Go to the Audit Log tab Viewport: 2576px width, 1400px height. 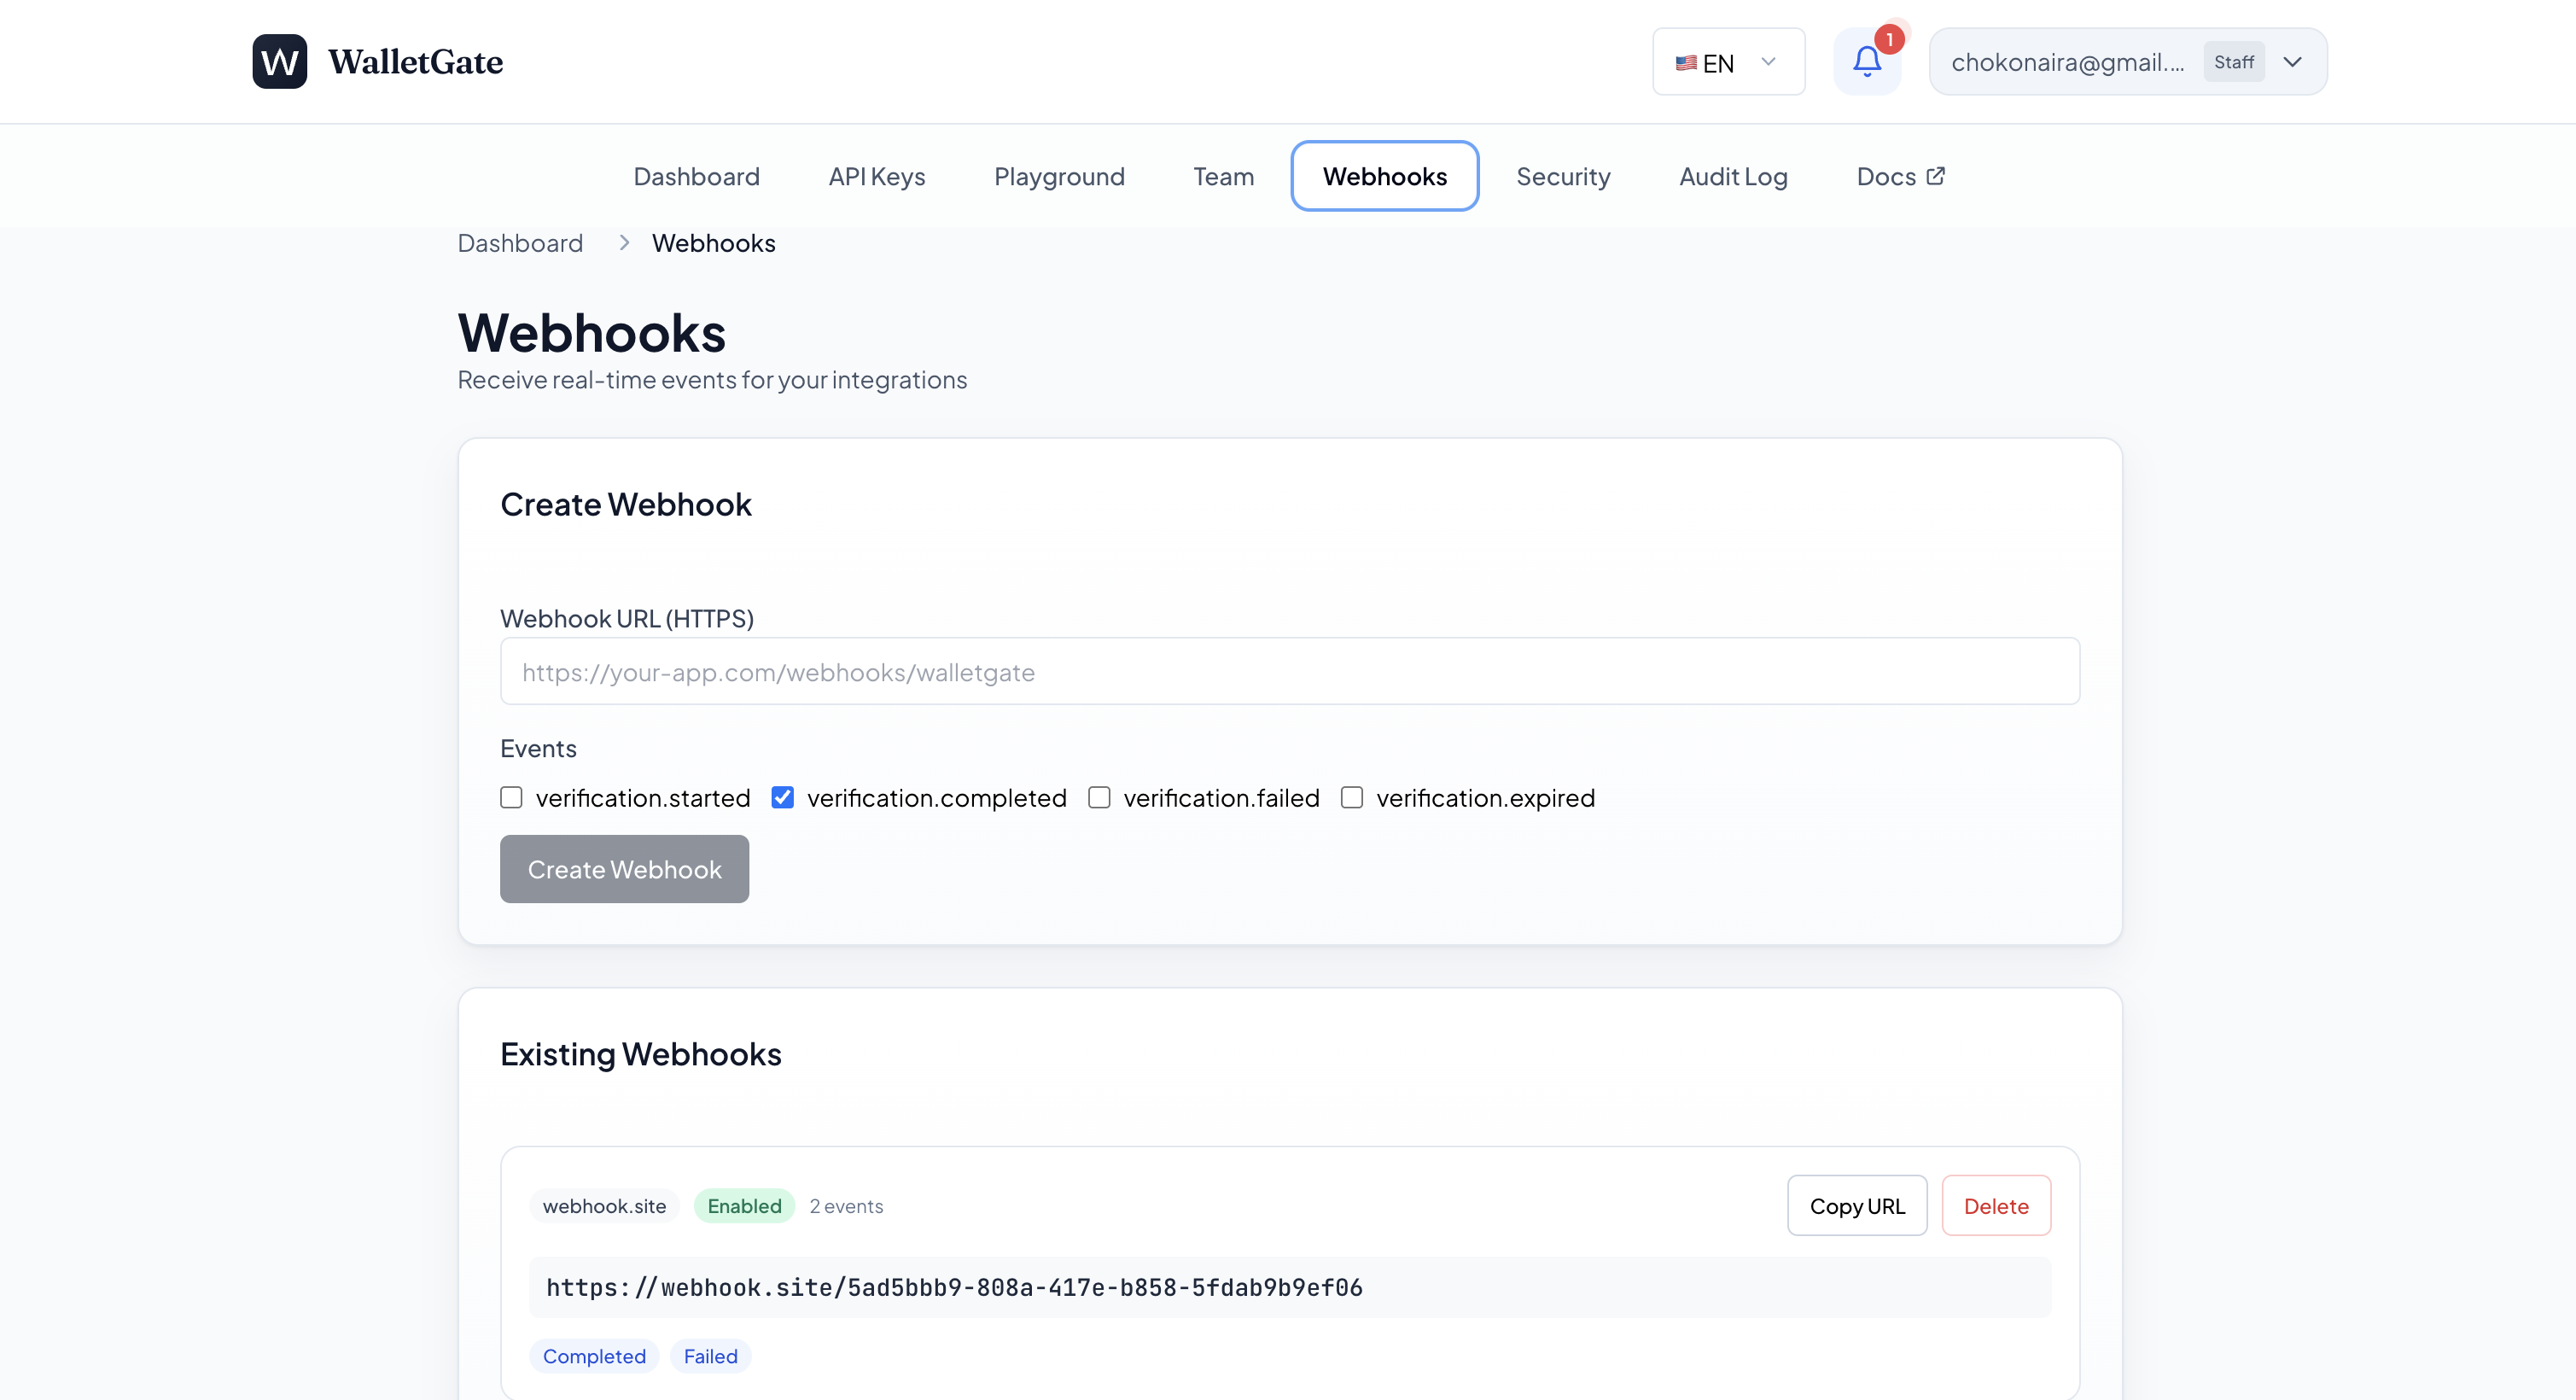point(1733,176)
